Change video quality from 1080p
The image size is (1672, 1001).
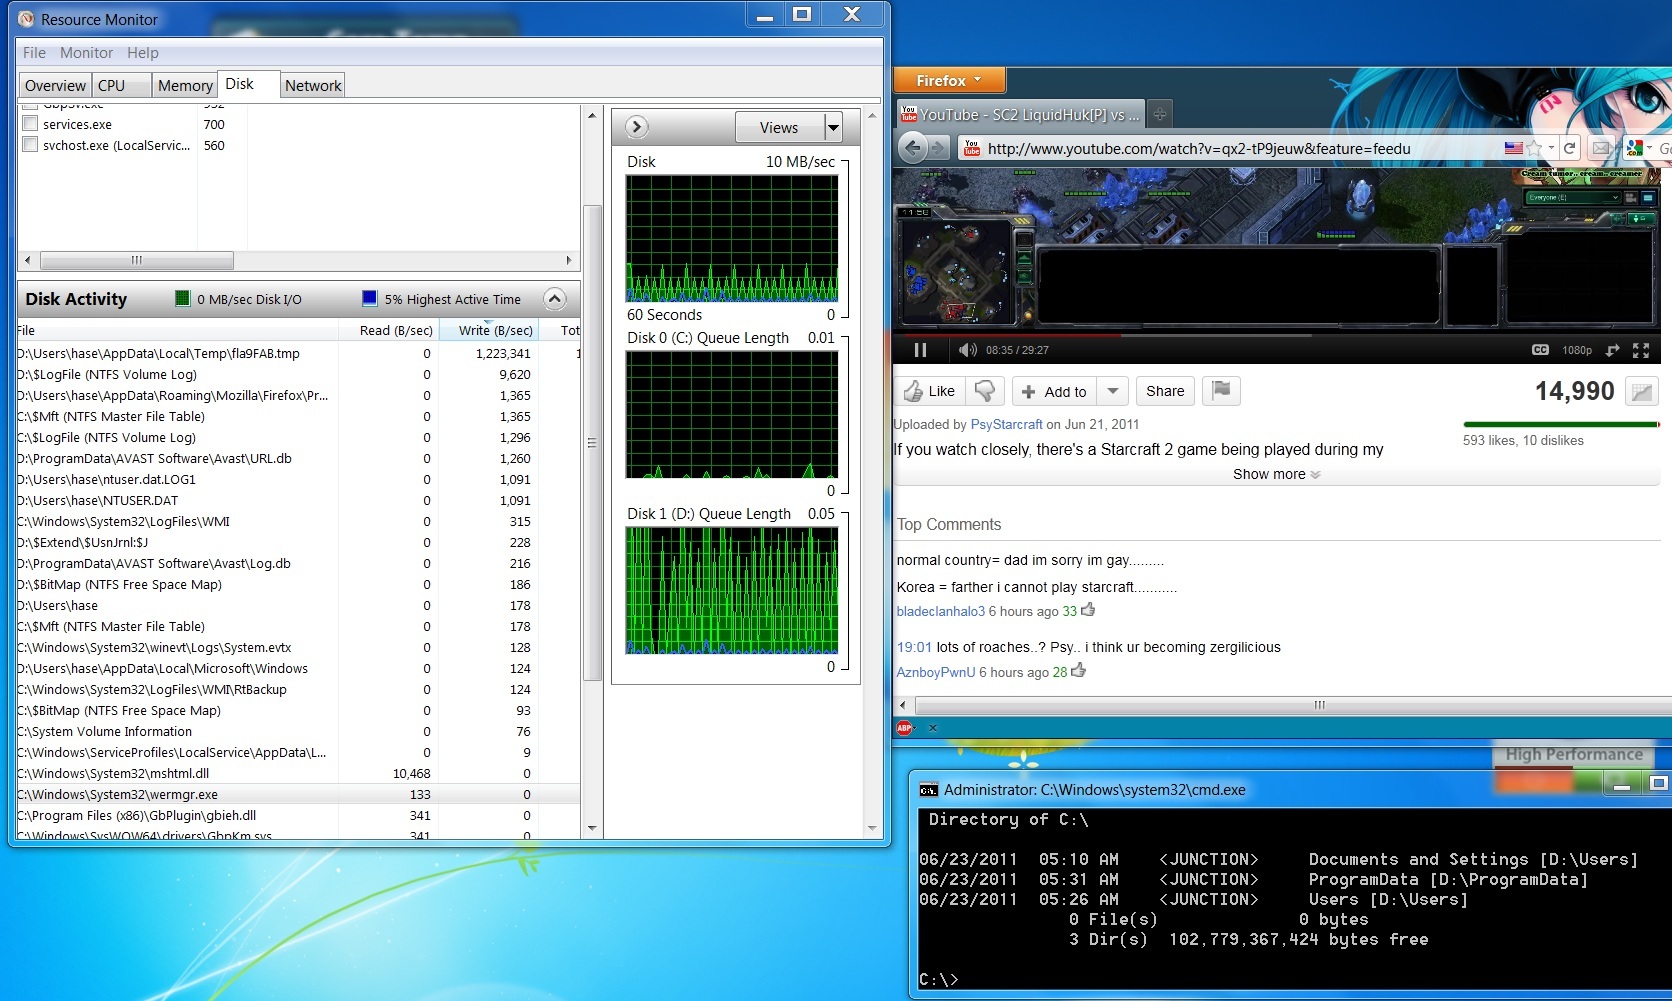[x=1577, y=350]
